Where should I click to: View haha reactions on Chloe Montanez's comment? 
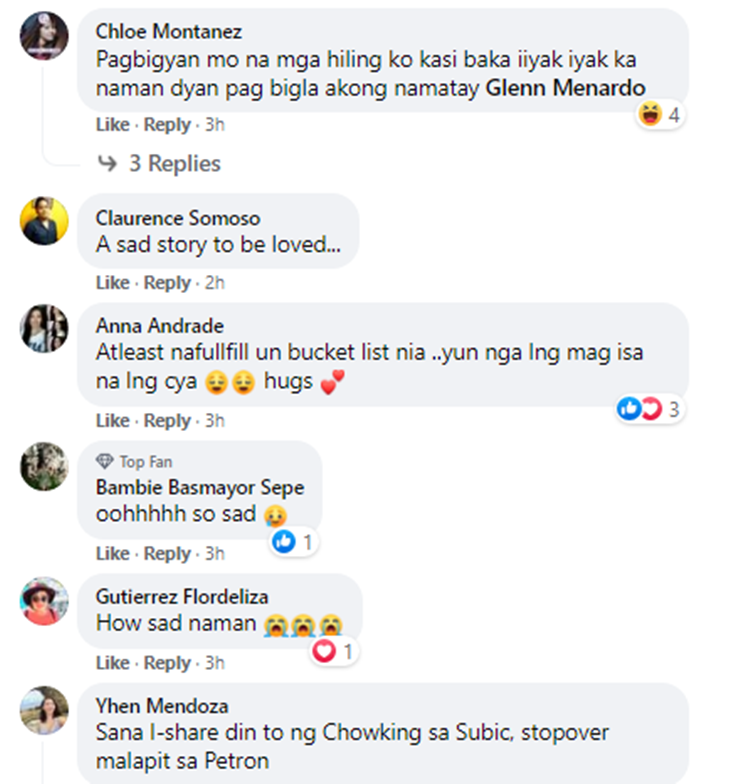660,114
